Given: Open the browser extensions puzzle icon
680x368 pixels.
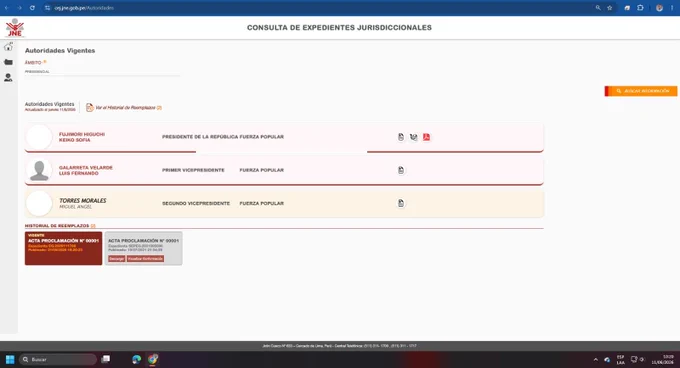Looking at the screenshot, I should click(640, 8).
